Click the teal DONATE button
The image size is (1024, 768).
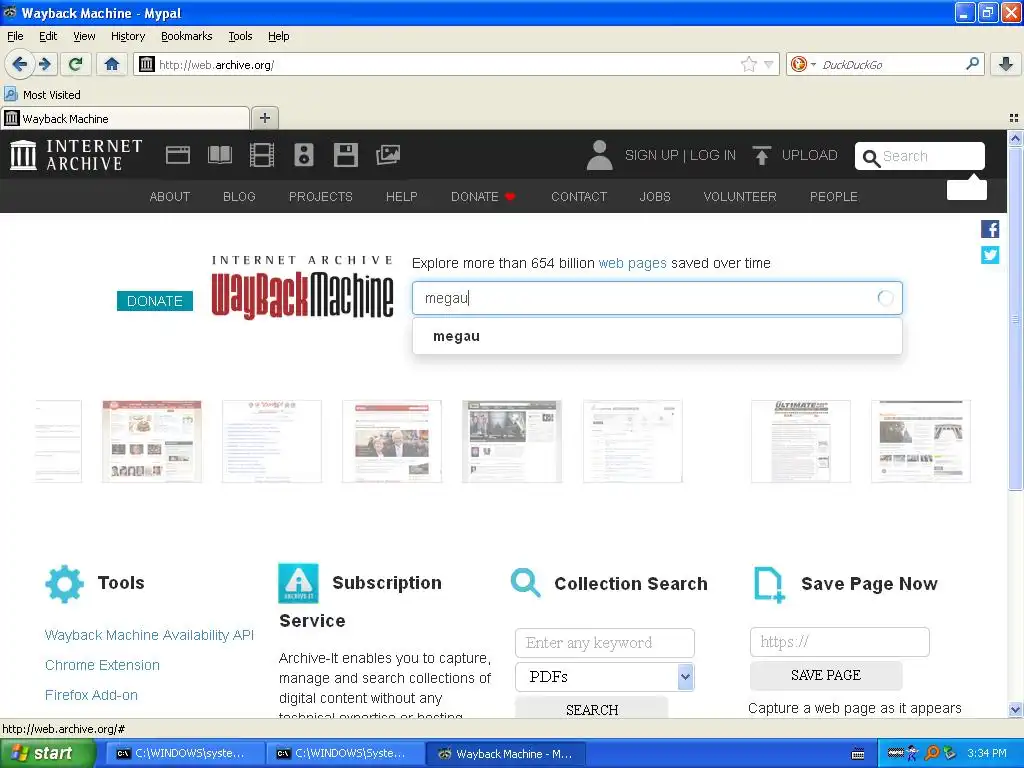155,301
